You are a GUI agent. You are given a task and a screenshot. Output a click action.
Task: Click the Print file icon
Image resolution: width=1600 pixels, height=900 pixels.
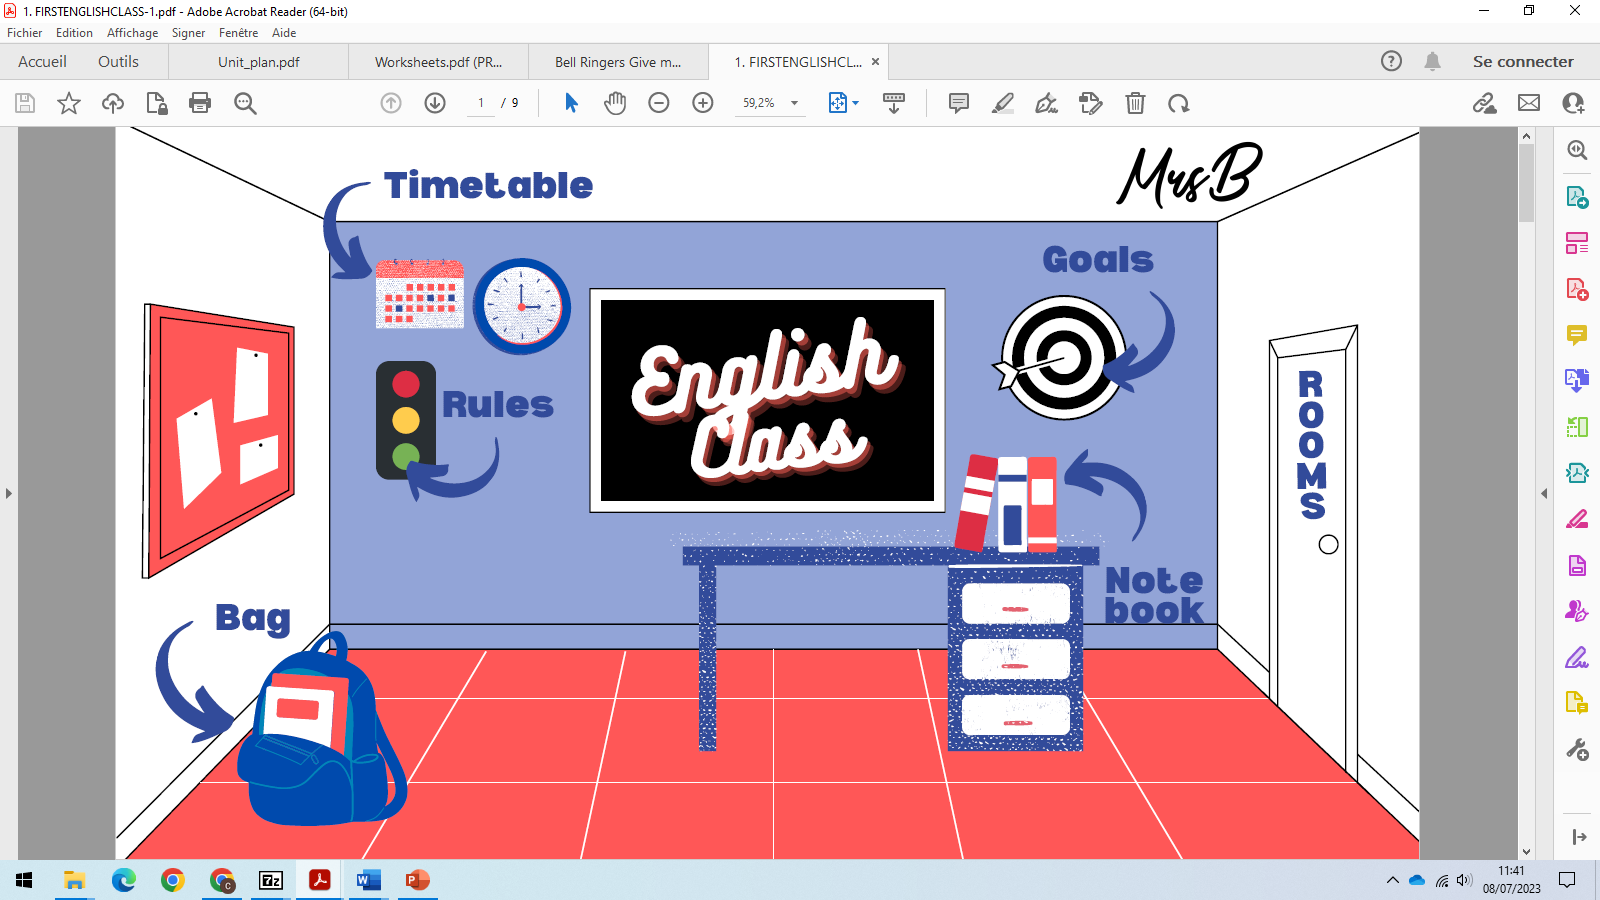pyautogui.click(x=200, y=103)
